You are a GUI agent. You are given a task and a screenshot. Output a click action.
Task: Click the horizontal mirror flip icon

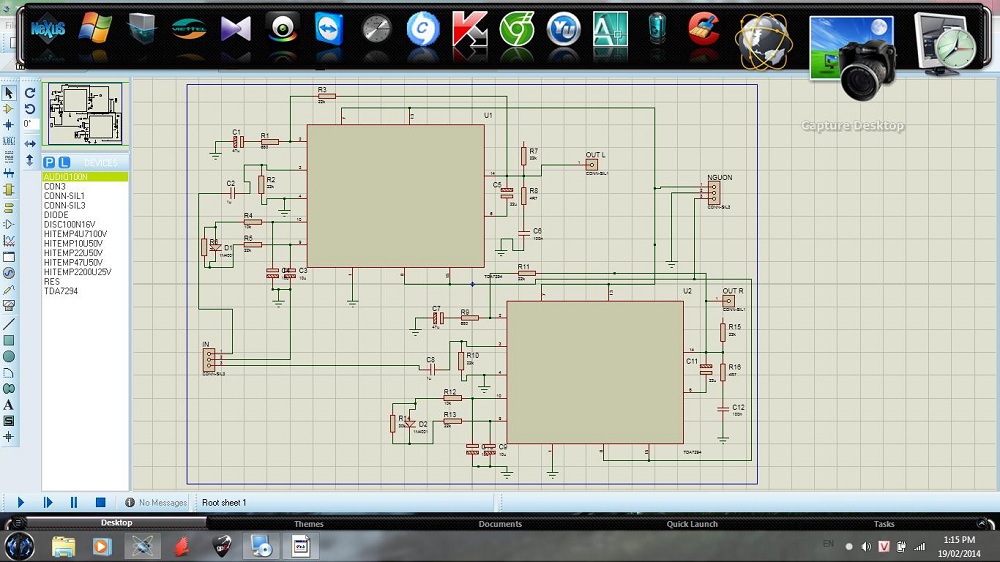(x=30, y=144)
